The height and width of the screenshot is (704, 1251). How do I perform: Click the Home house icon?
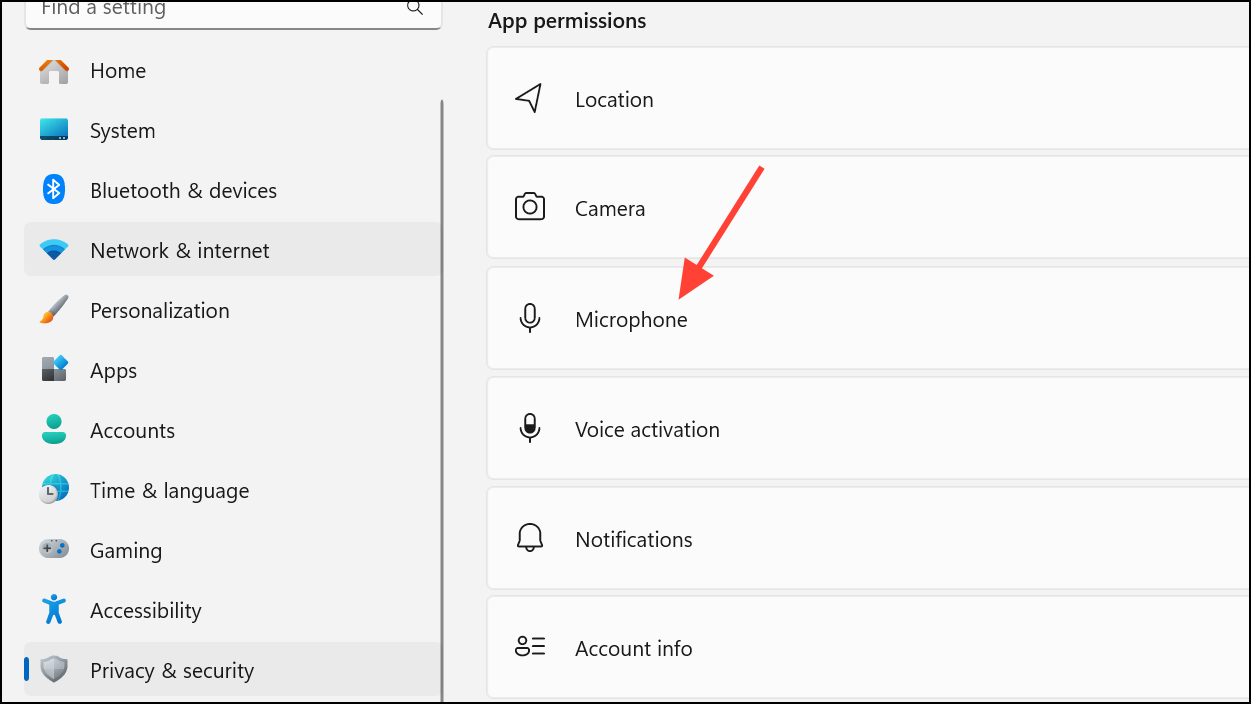point(54,71)
